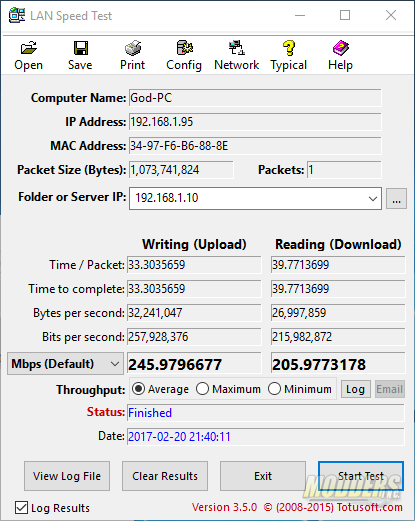Click the Network toolbar icon
The width and height of the screenshot is (415, 521).
tap(237, 48)
